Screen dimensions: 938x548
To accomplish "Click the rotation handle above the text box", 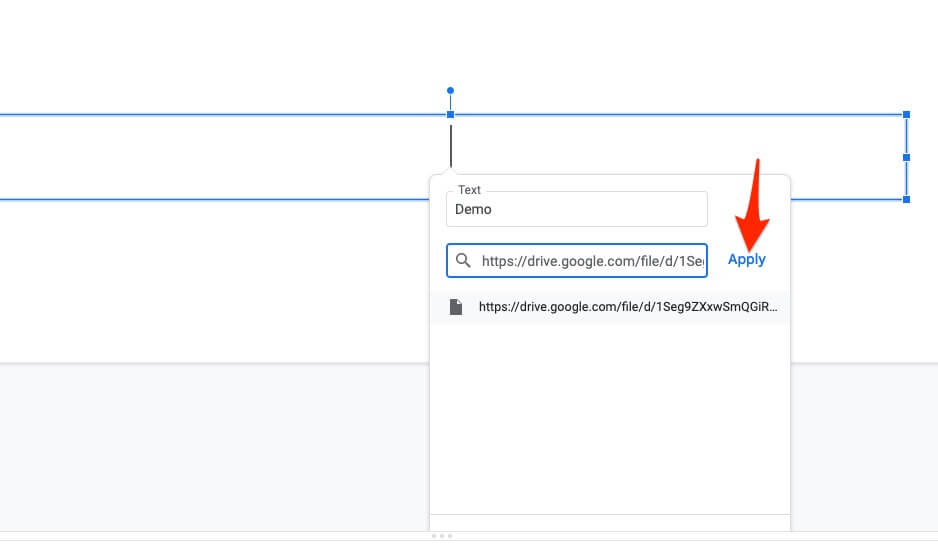I will coord(450,90).
